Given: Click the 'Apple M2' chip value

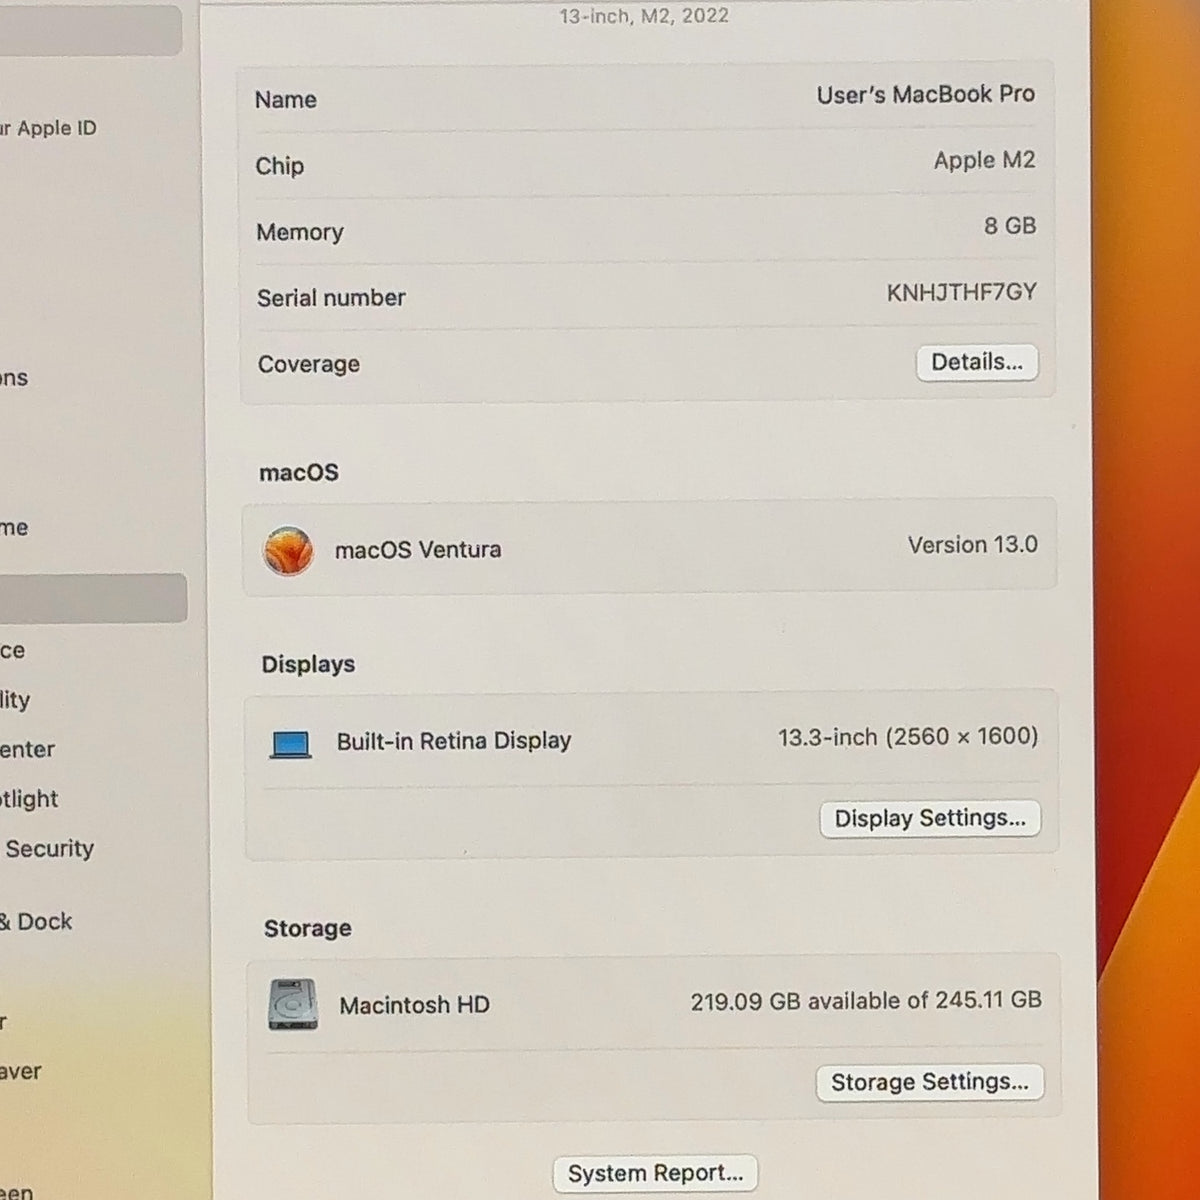Looking at the screenshot, I should pyautogui.click(x=984, y=160).
